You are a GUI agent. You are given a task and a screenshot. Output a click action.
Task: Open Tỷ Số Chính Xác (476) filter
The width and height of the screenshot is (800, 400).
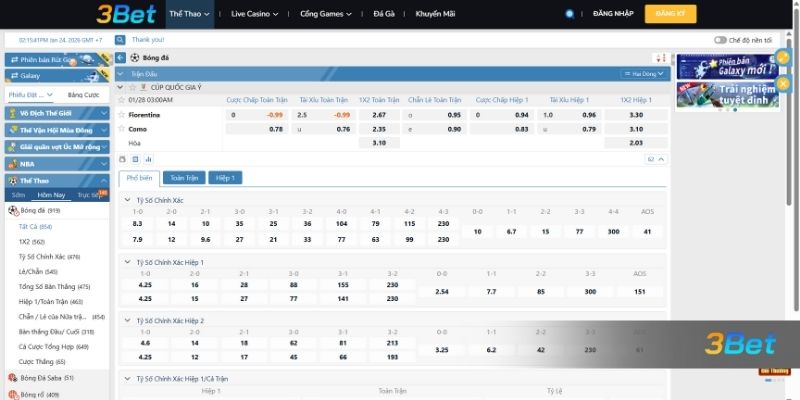pyautogui.click(x=49, y=257)
